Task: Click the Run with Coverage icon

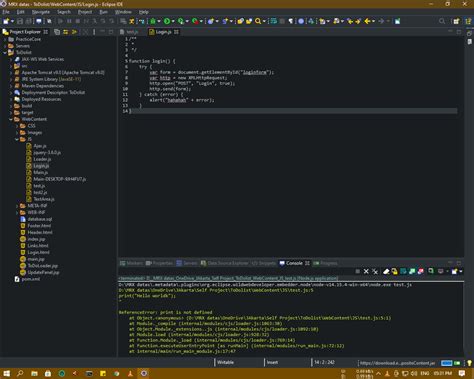Action: [x=181, y=21]
